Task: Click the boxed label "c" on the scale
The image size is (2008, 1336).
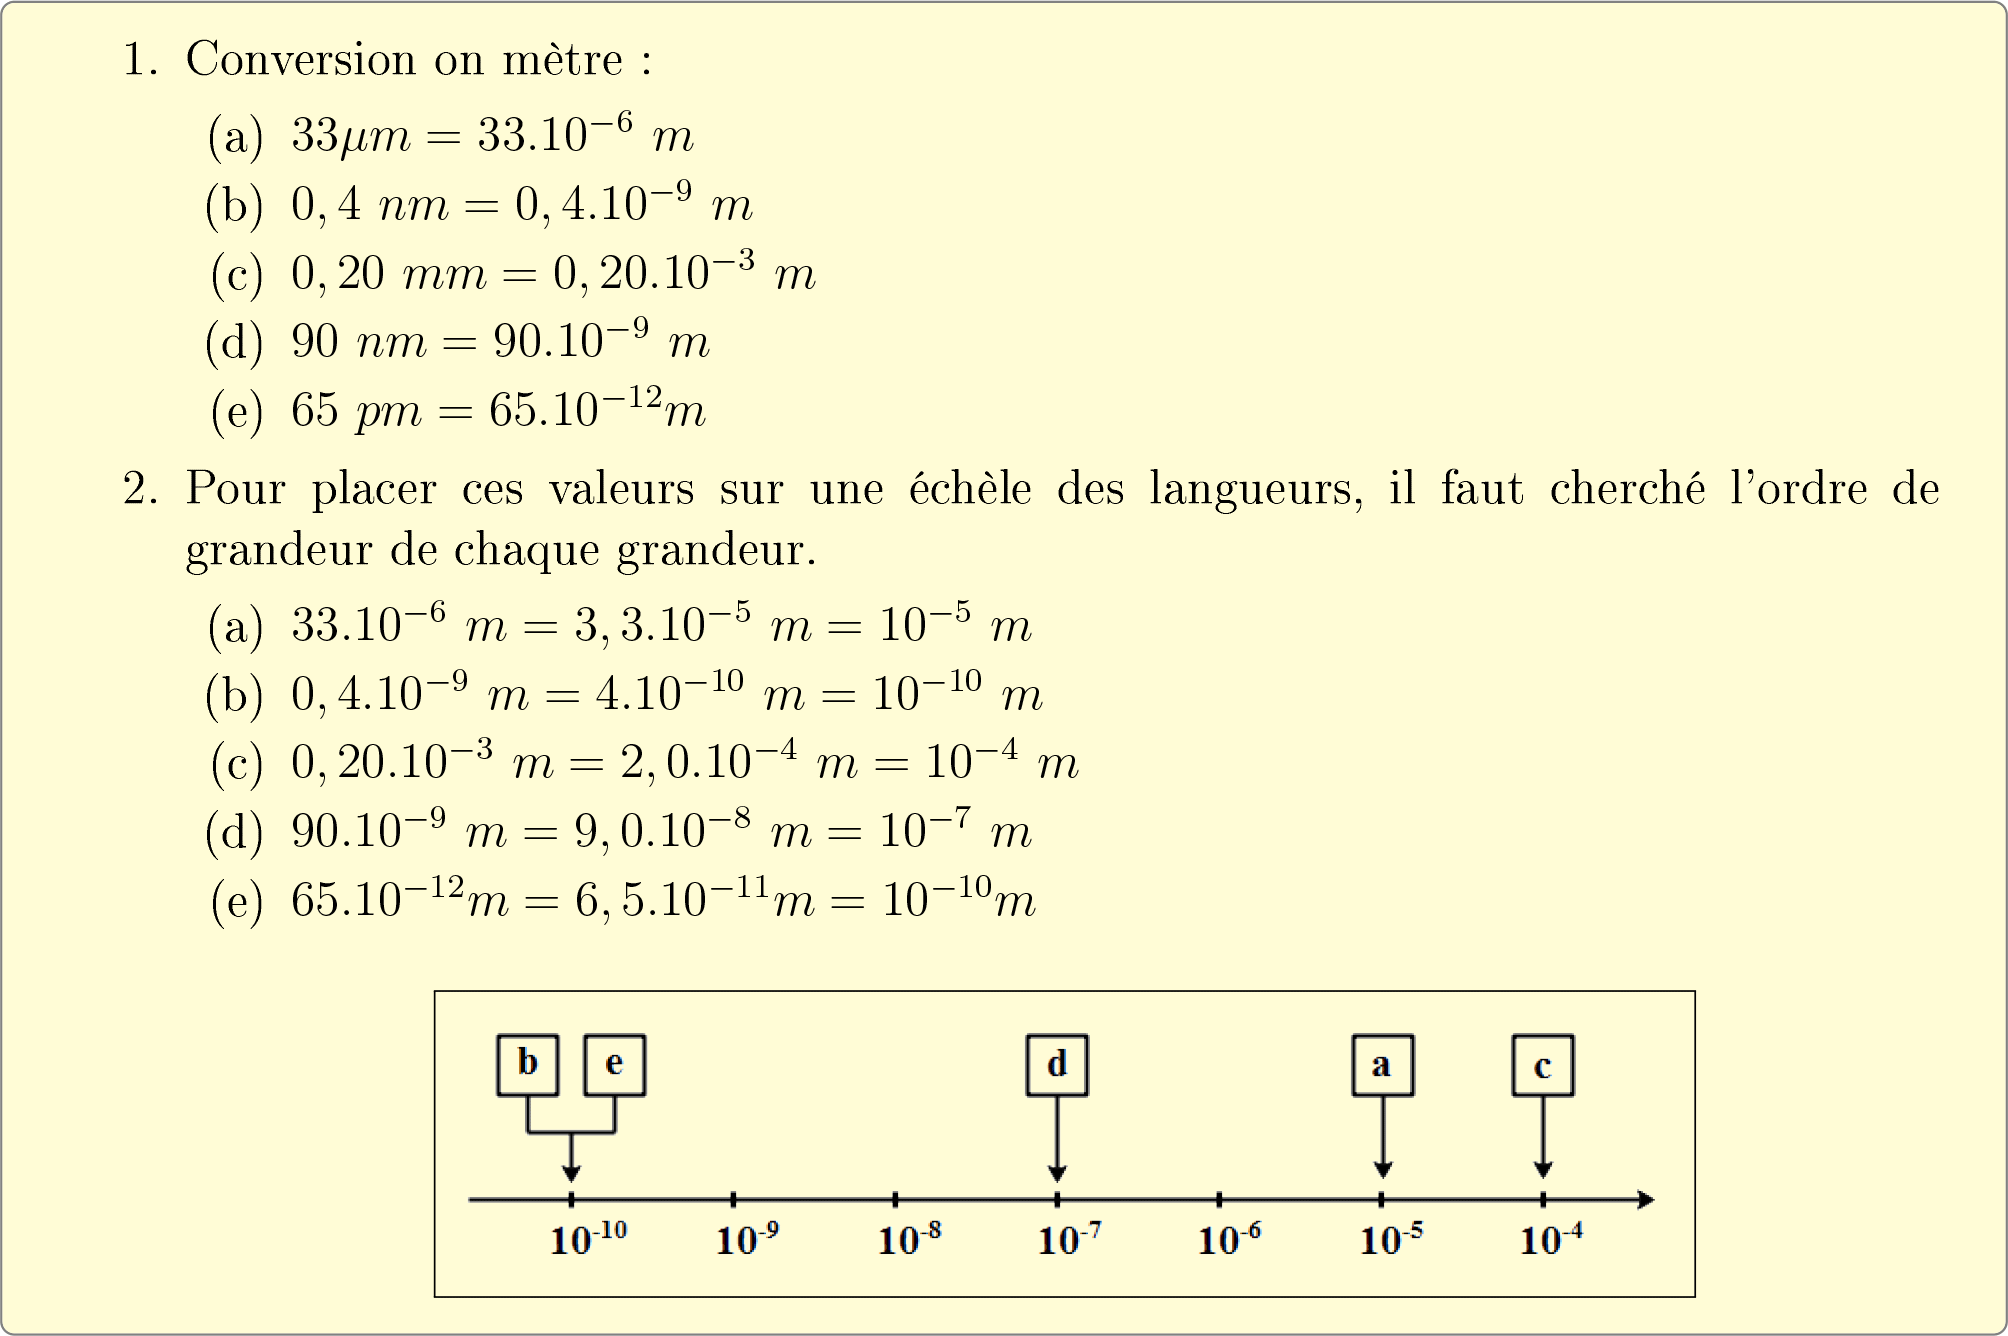Action: 1543,1065
